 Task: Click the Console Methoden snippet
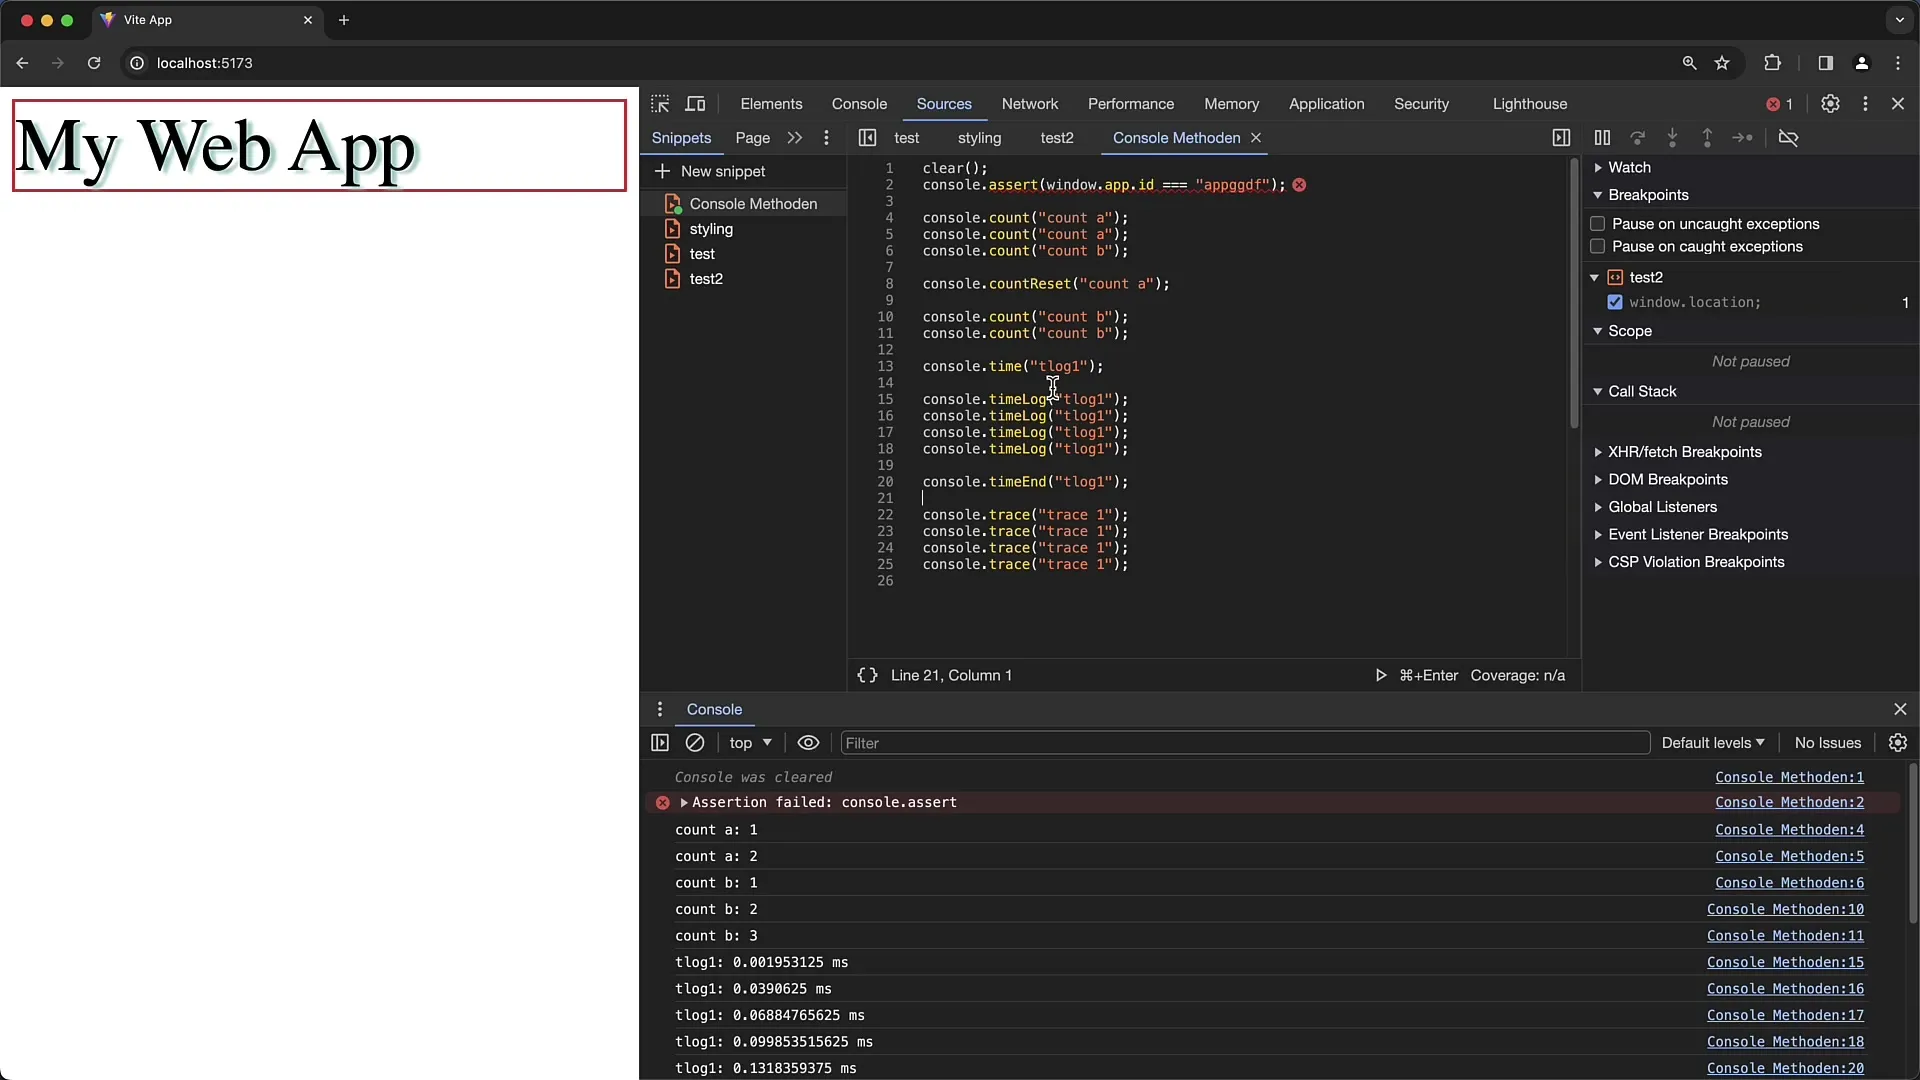click(x=752, y=203)
